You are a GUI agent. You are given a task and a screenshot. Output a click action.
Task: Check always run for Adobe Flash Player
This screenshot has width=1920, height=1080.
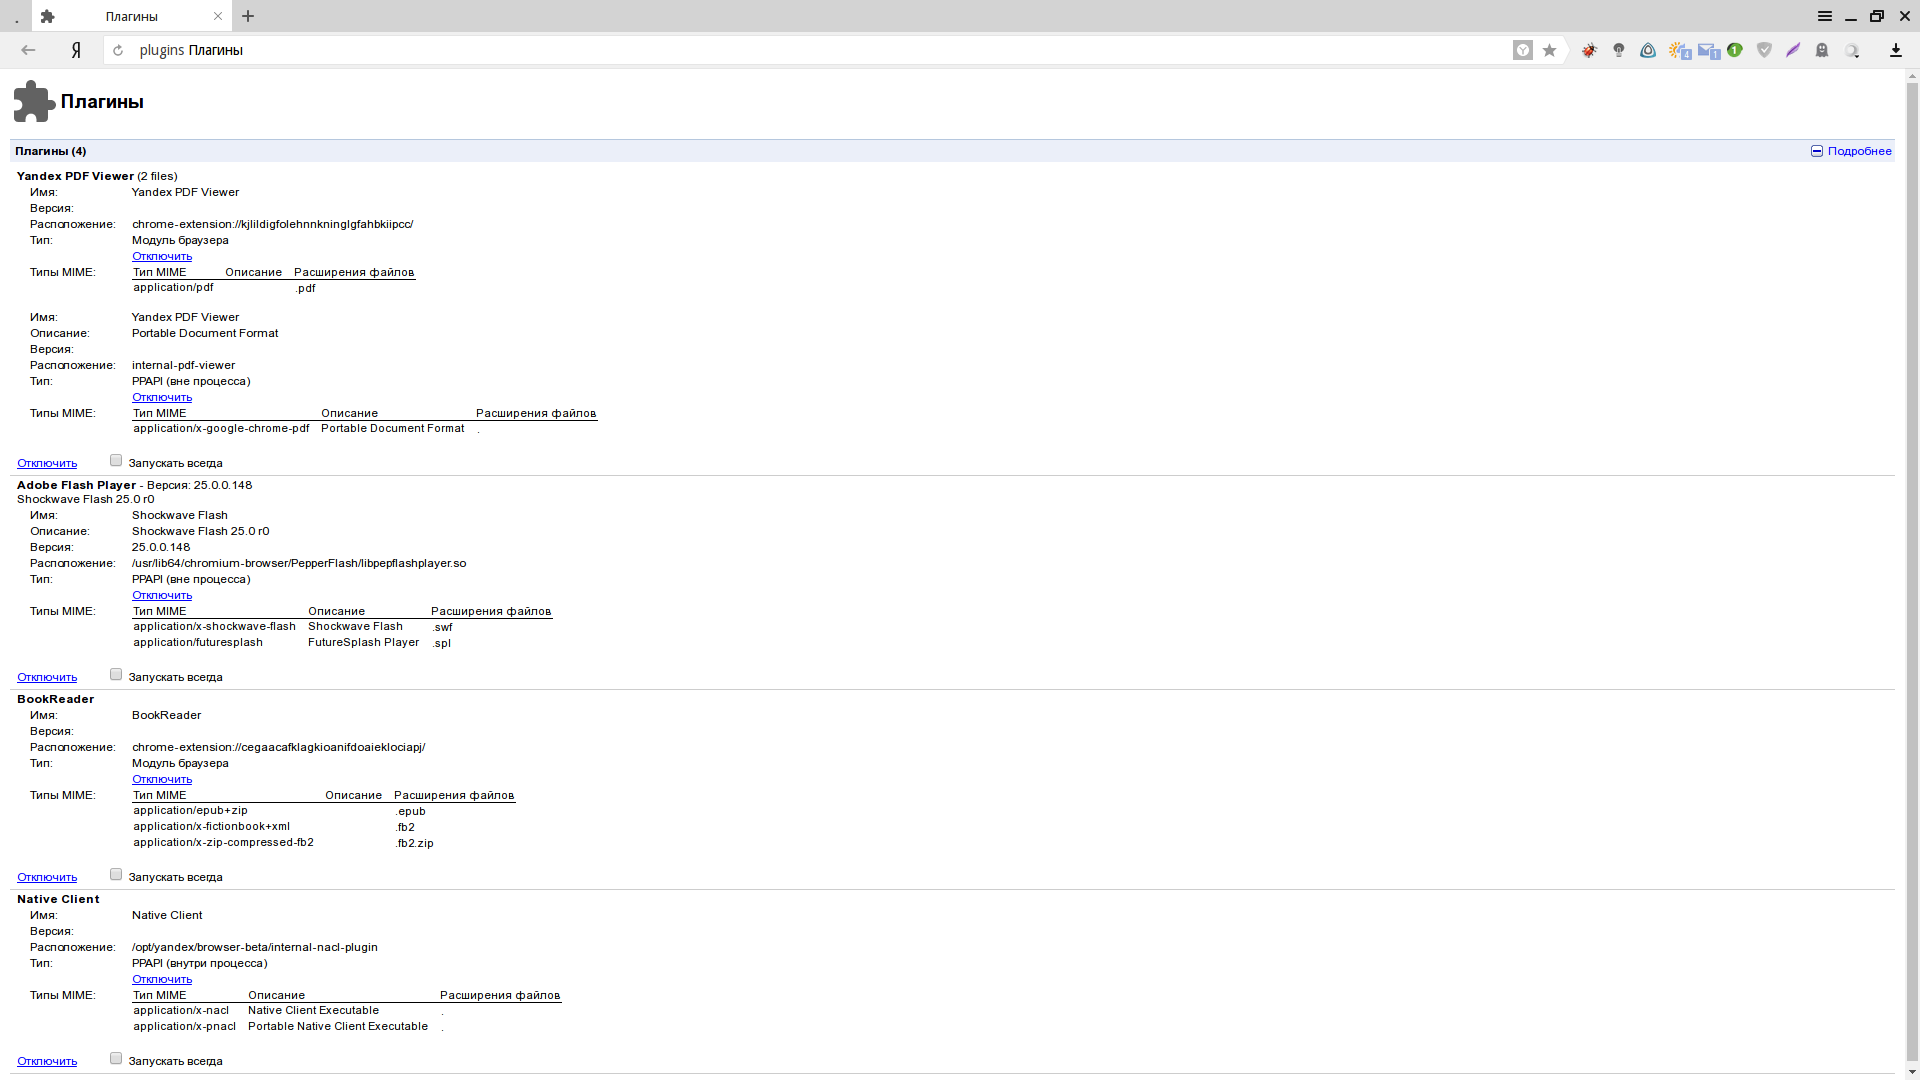point(116,675)
